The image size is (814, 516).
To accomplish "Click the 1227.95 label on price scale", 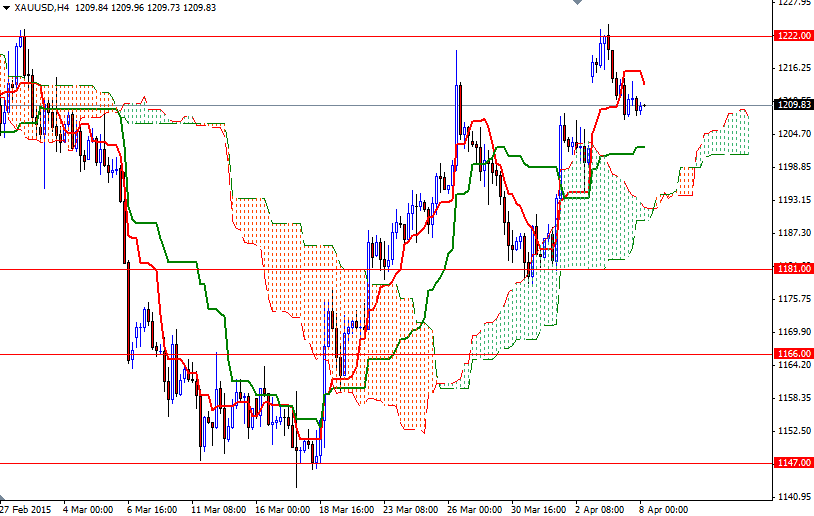I will tap(792, 3).
